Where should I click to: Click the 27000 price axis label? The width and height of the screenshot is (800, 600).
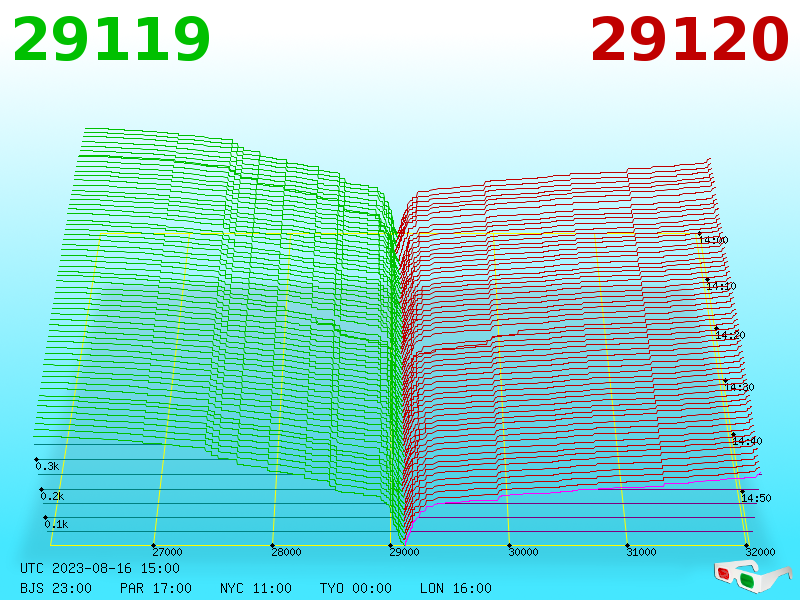167,552
